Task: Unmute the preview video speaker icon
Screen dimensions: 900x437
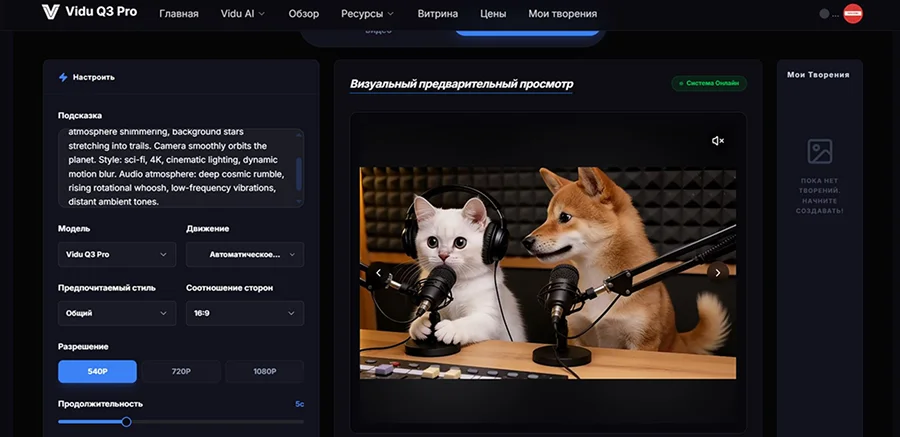Action: coord(717,141)
